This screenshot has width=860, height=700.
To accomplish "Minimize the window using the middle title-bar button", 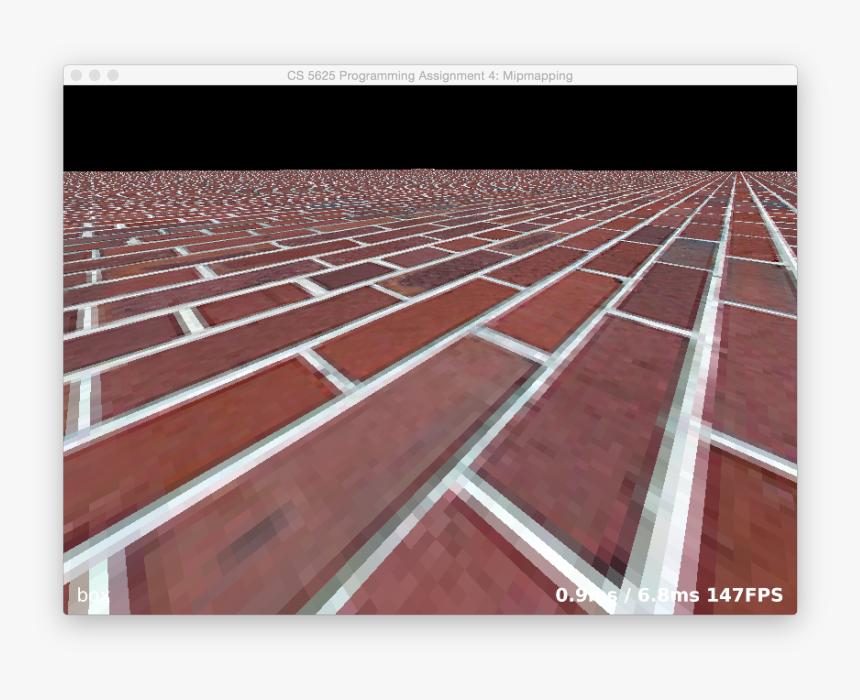I will click(95, 75).
